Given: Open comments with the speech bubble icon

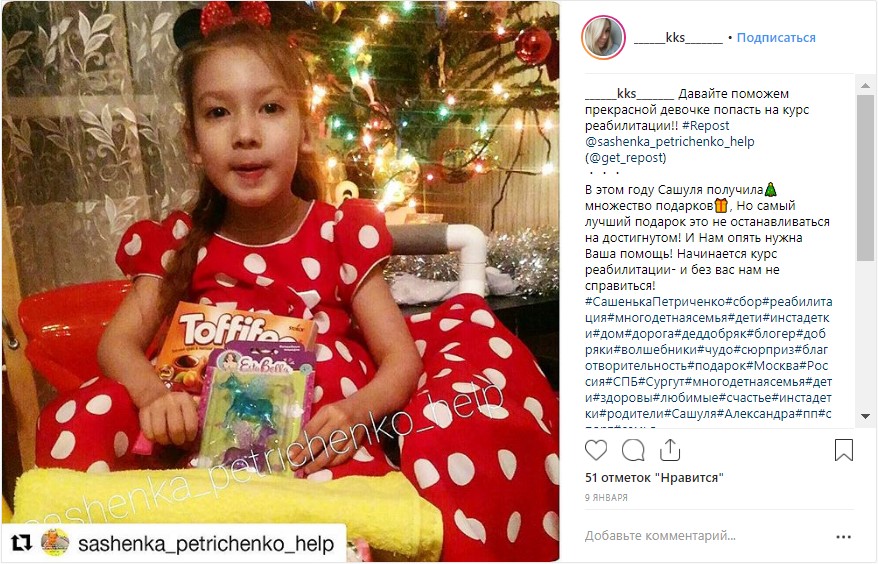Looking at the screenshot, I should [x=633, y=450].
